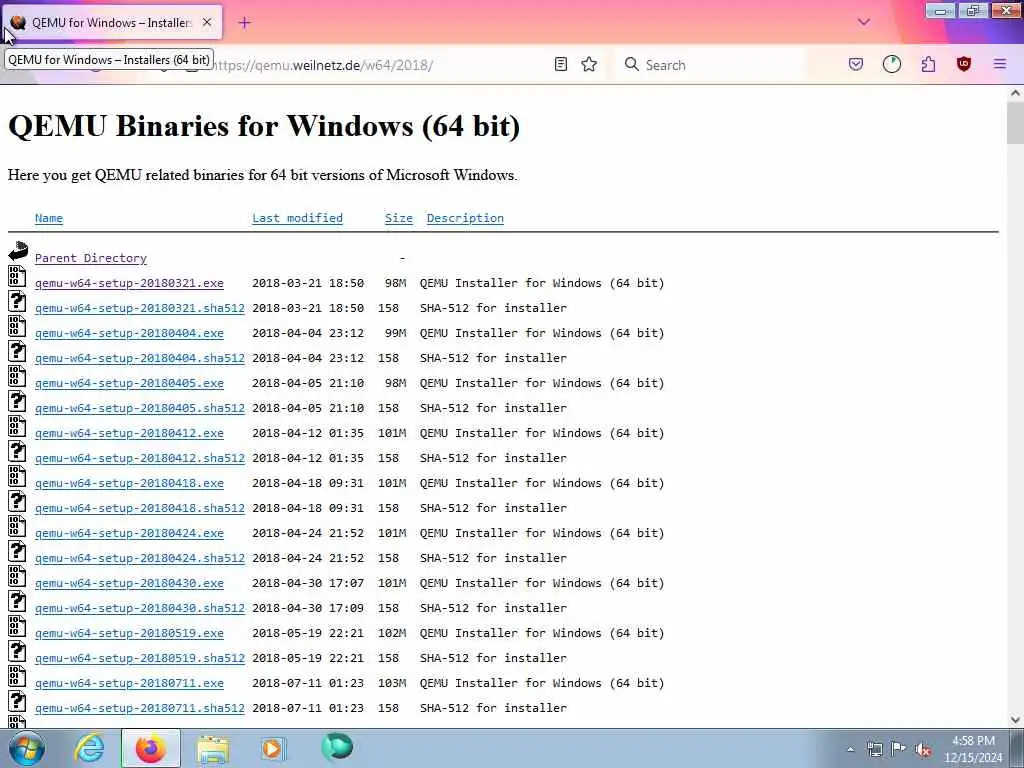
Task: Click binary file icon beside 20180711.exe
Action: click(18, 676)
